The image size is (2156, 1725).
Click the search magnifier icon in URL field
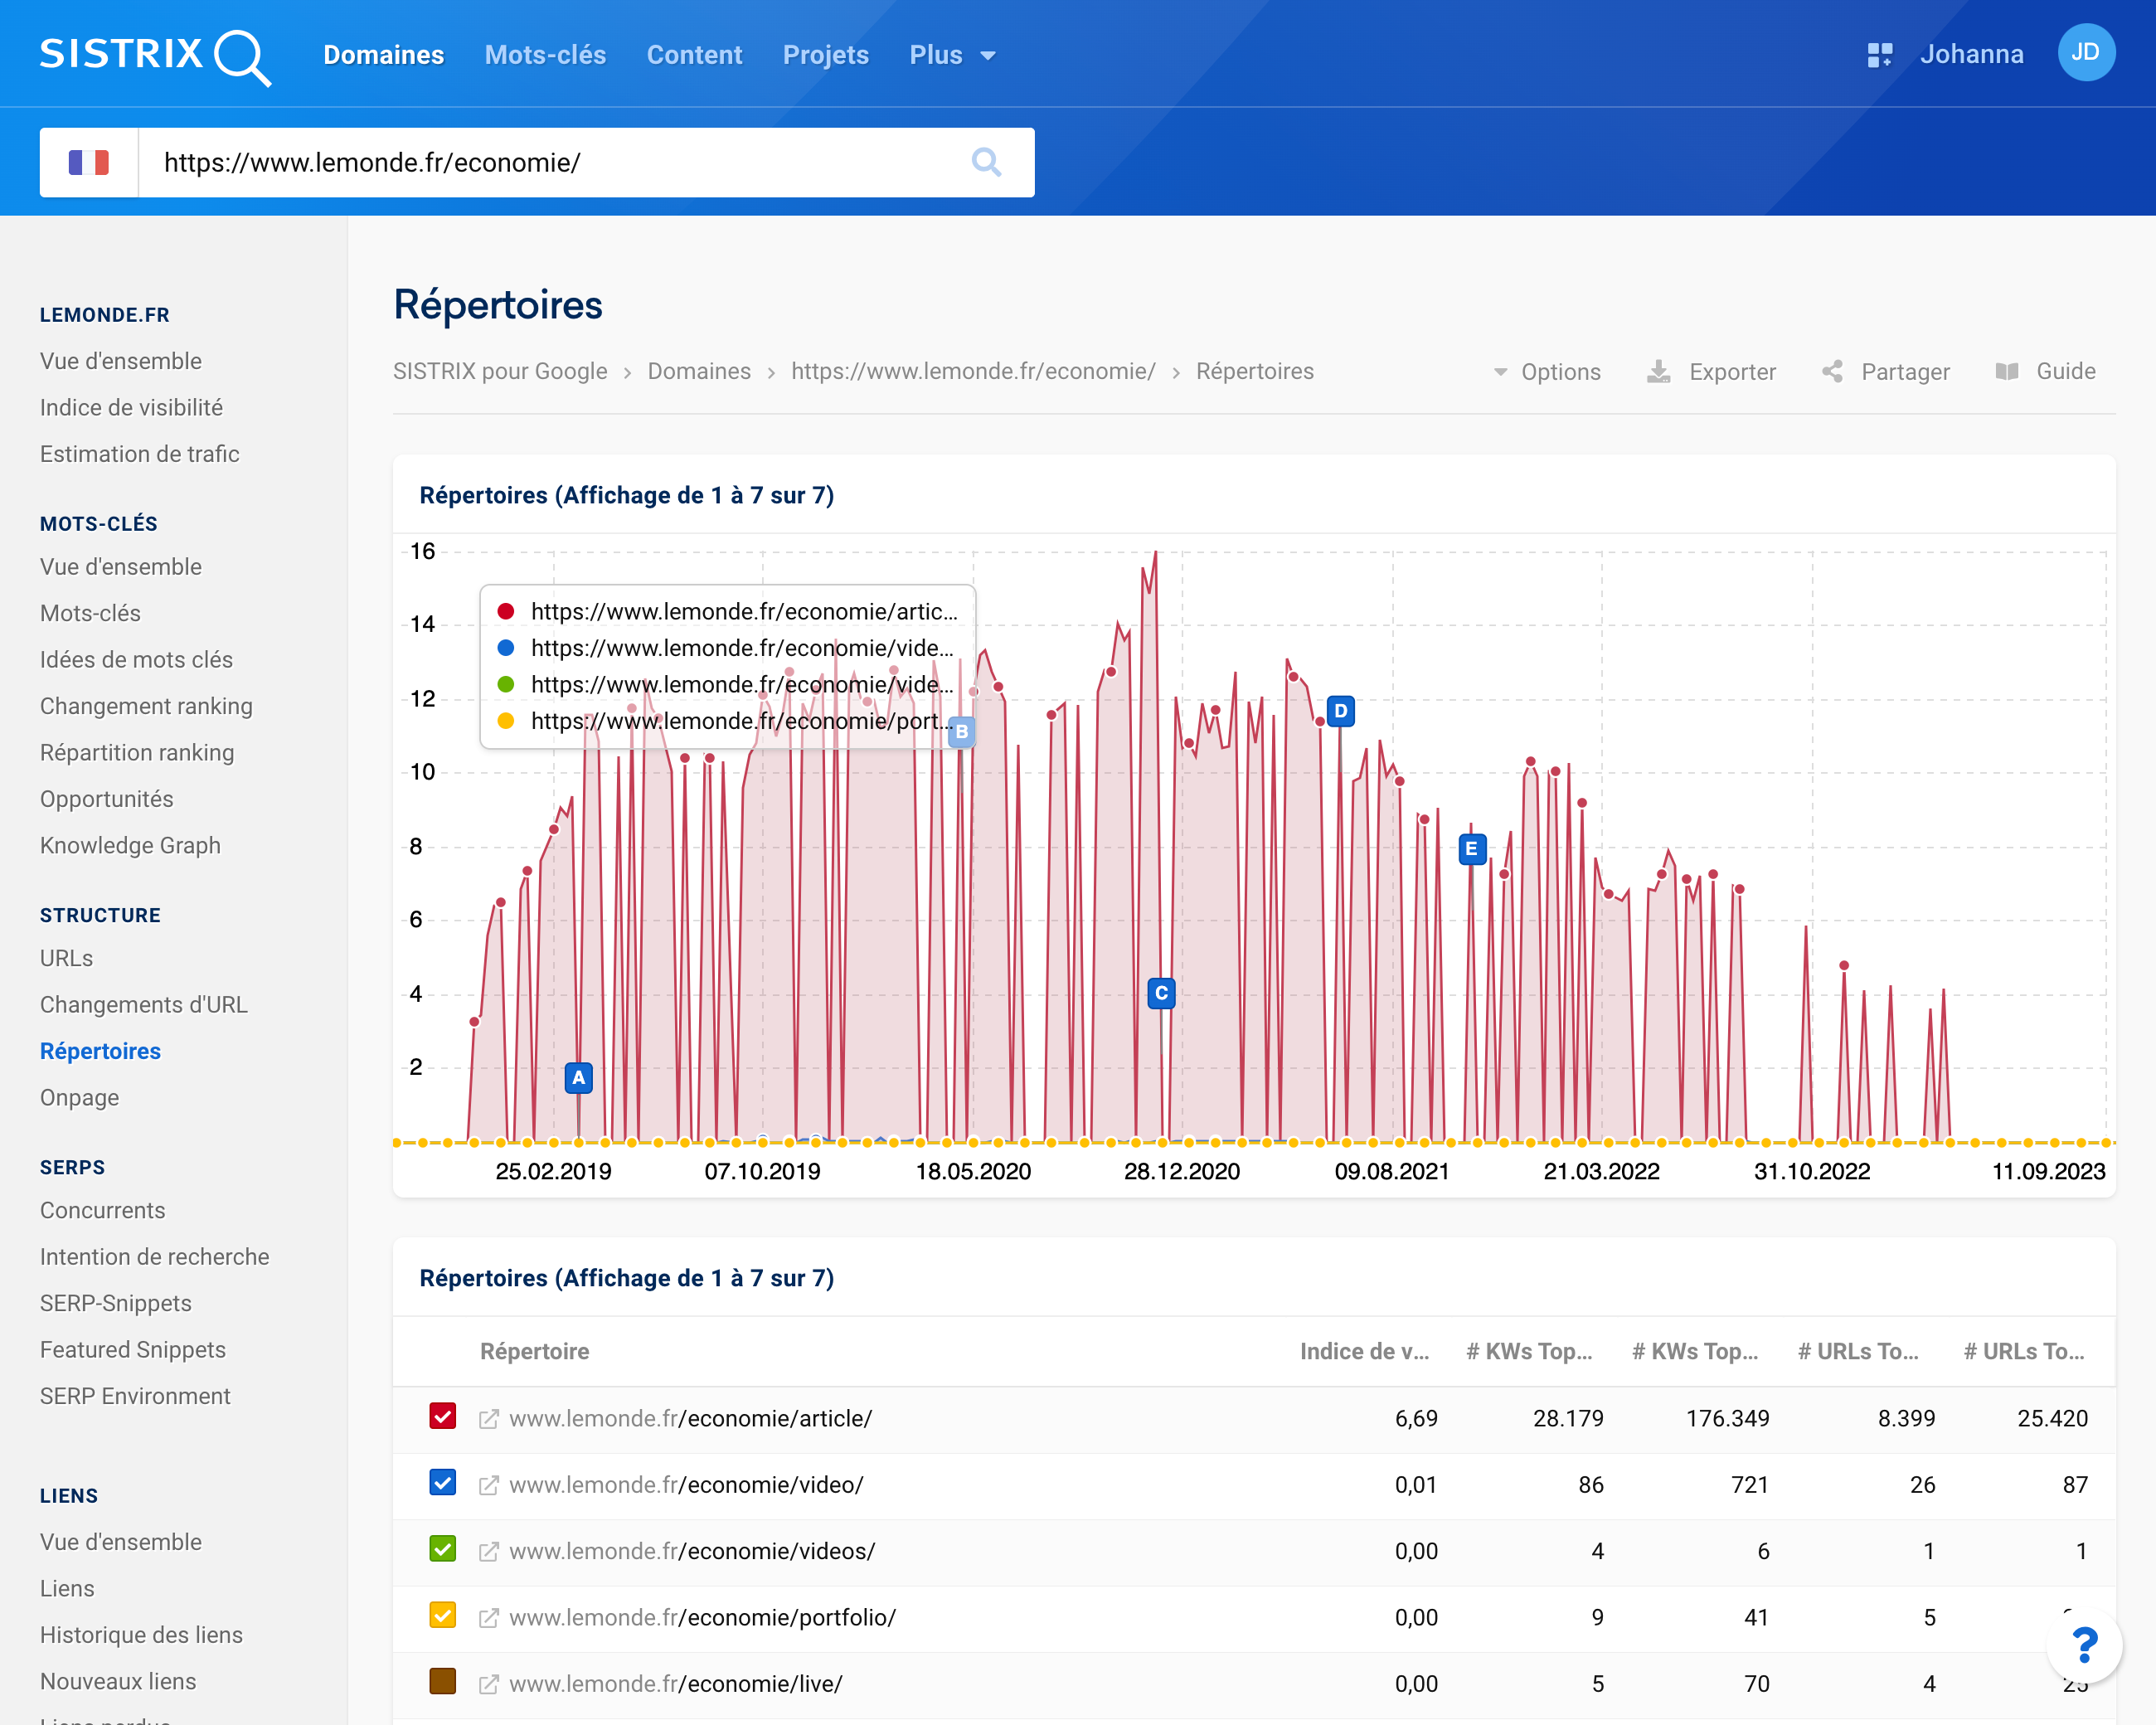pyautogui.click(x=986, y=162)
